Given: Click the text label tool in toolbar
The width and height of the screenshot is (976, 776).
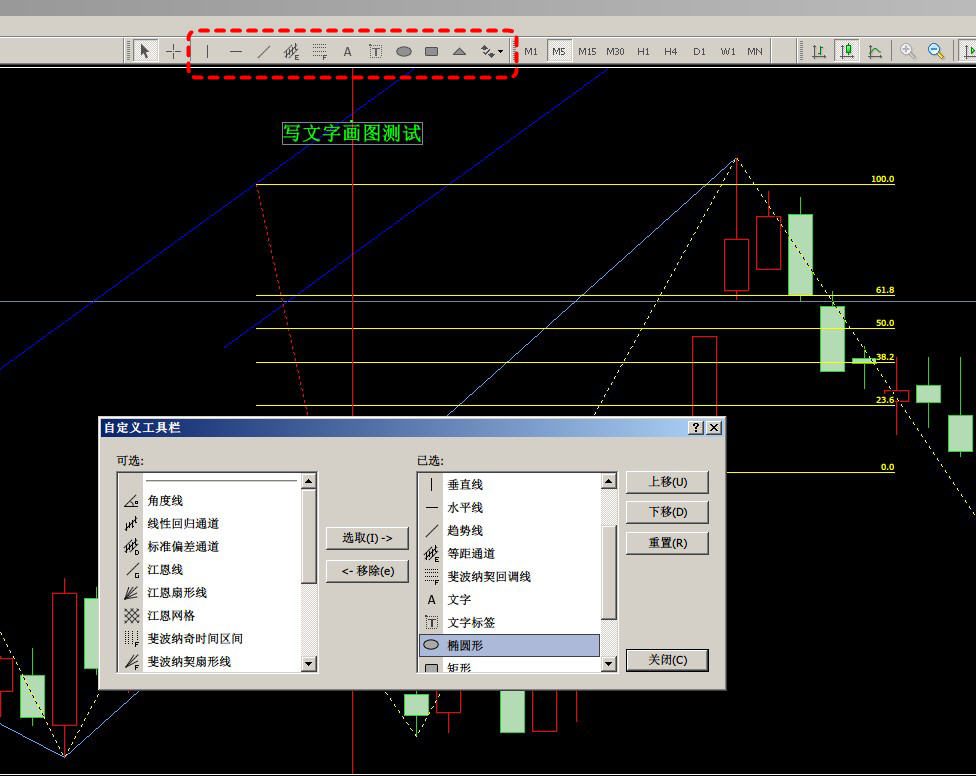Looking at the screenshot, I should click(375, 52).
